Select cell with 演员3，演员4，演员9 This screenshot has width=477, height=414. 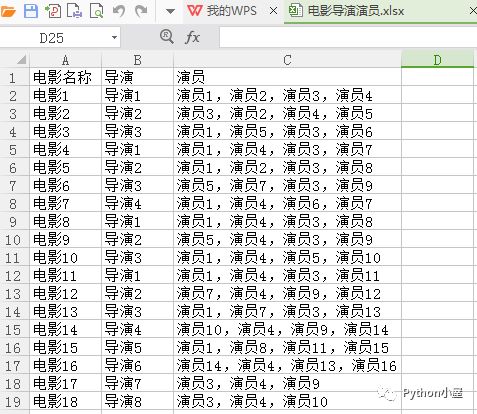287,384
